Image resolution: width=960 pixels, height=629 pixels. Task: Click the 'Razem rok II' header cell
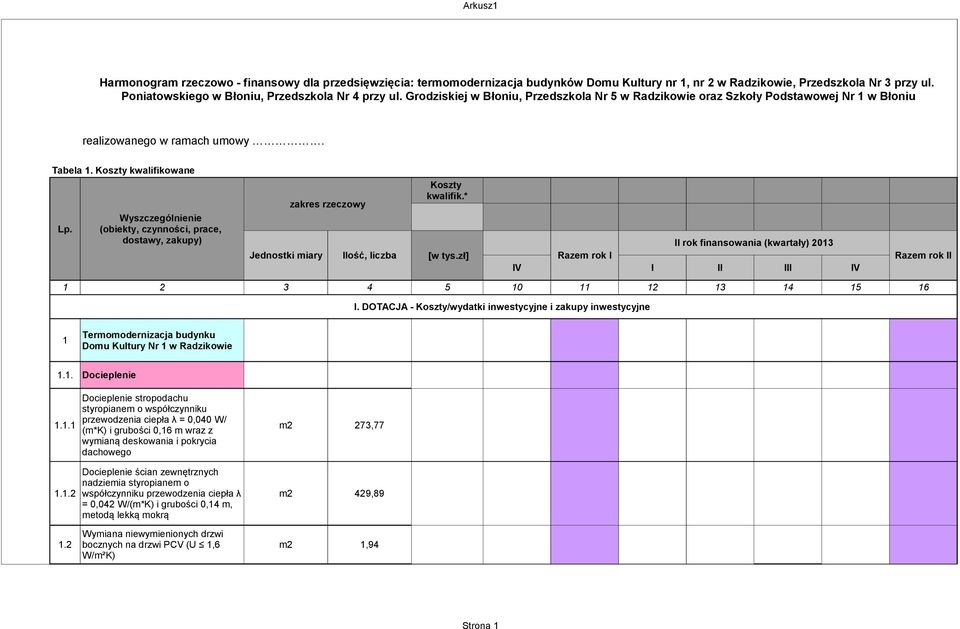923,255
